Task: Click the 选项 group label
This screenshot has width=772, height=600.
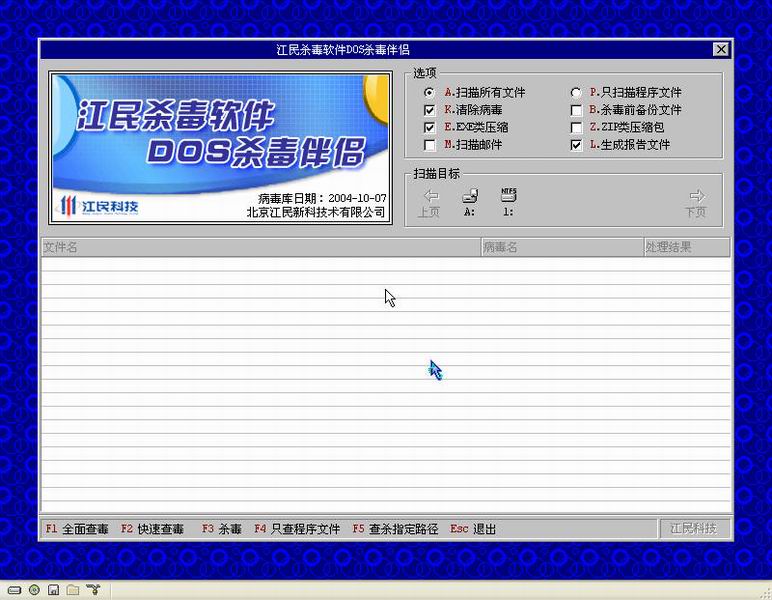Action: (x=424, y=73)
